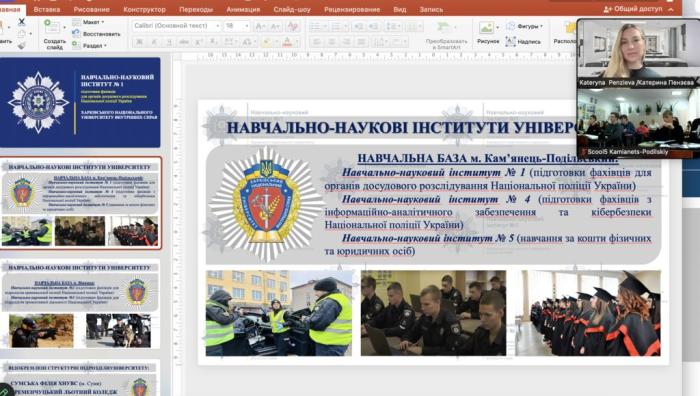The height and width of the screenshot is (396, 700).
Task: Collapse the ribbon with the chevron
Action: [x=671, y=9]
